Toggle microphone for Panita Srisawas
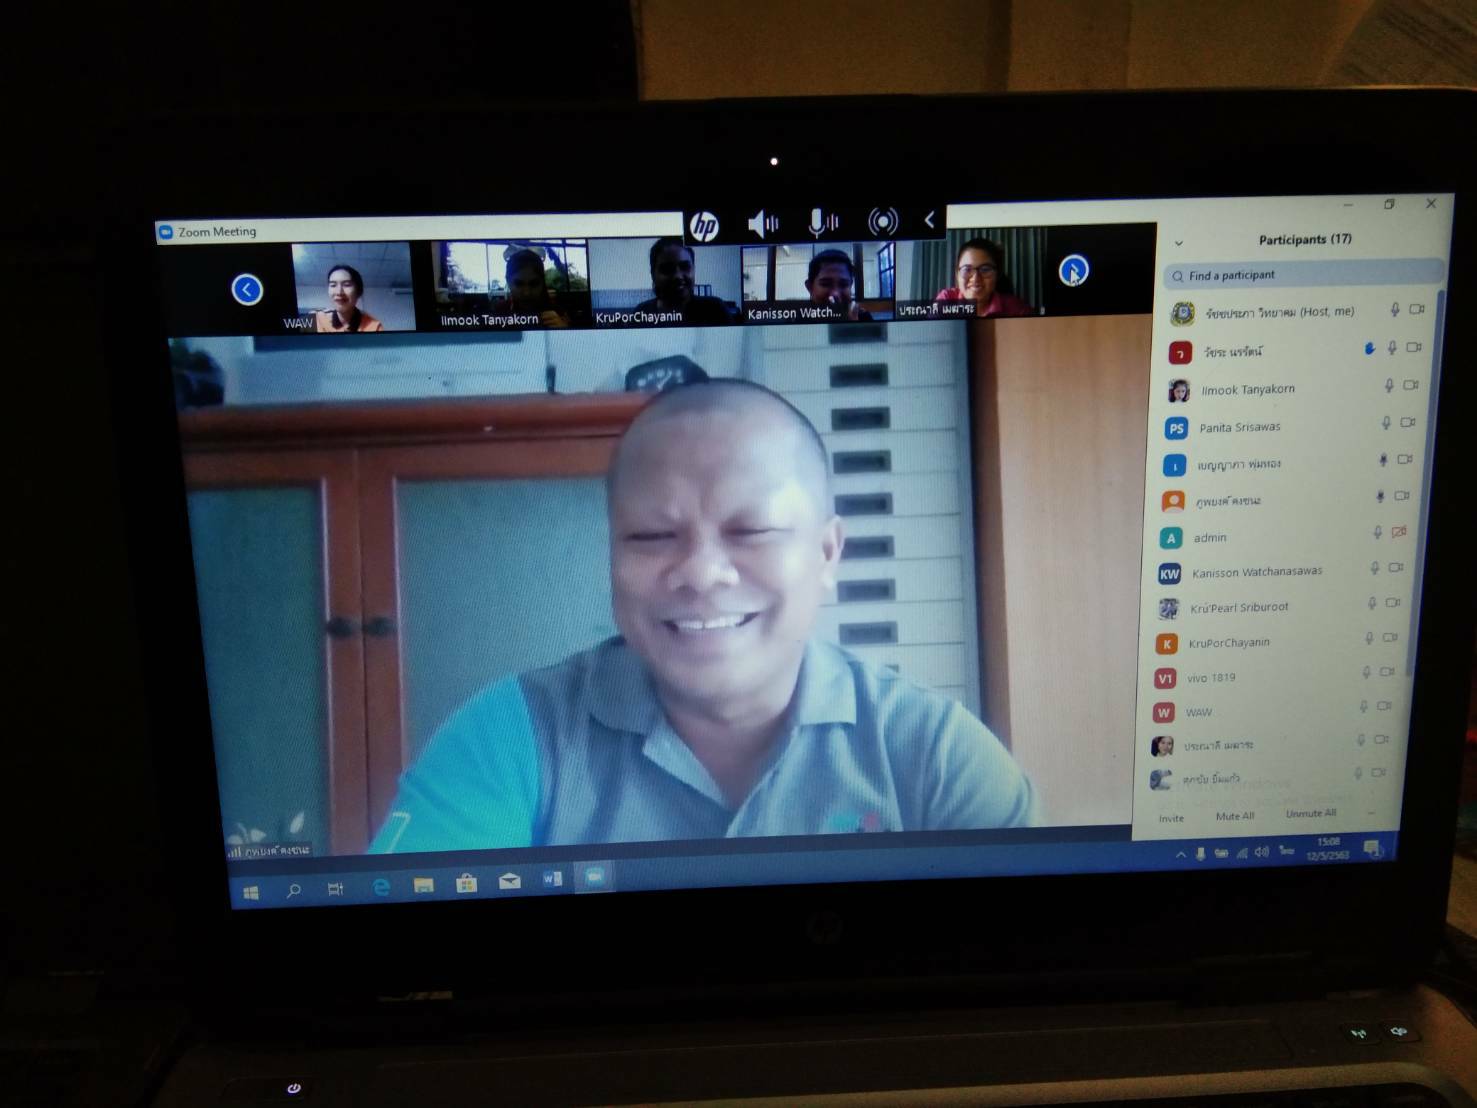Screen dimensions: 1477x1108 coord(1385,423)
